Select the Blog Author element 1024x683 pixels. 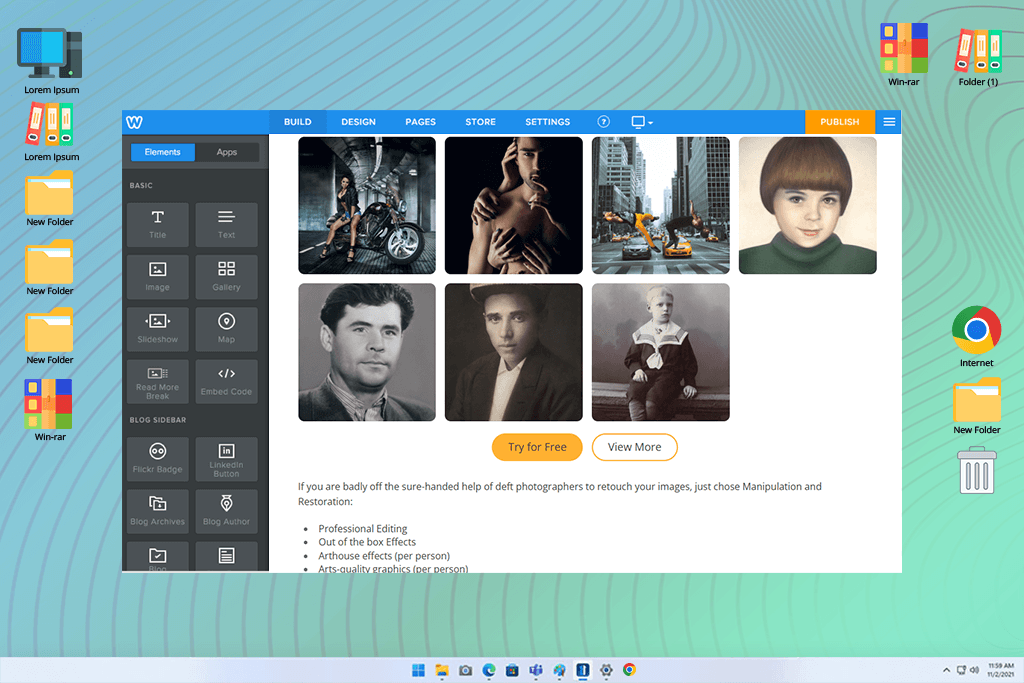(226, 511)
